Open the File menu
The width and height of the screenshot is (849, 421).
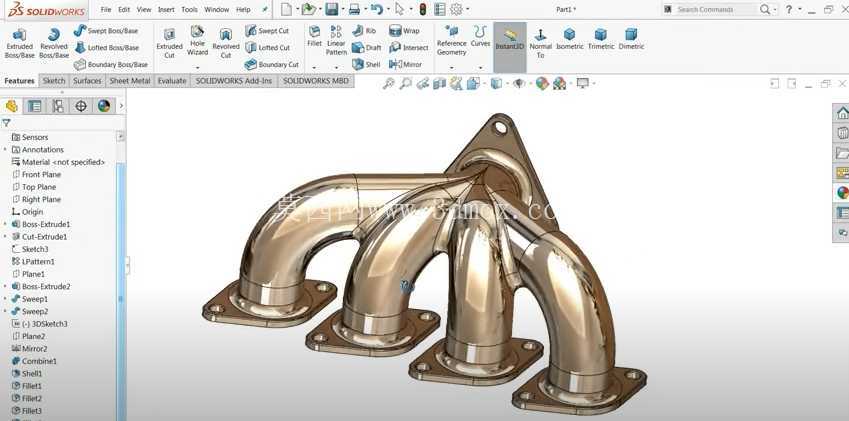click(106, 10)
